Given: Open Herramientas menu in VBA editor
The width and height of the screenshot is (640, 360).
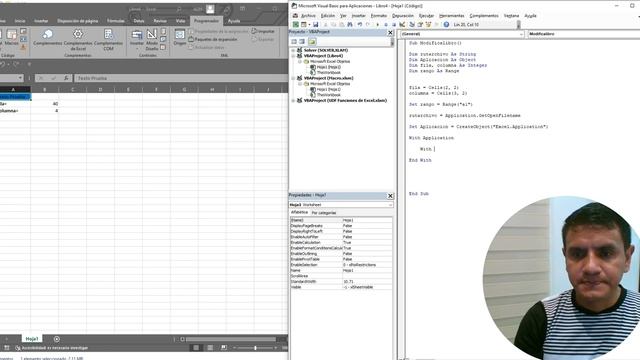Looking at the screenshot, I should coord(451,16).
